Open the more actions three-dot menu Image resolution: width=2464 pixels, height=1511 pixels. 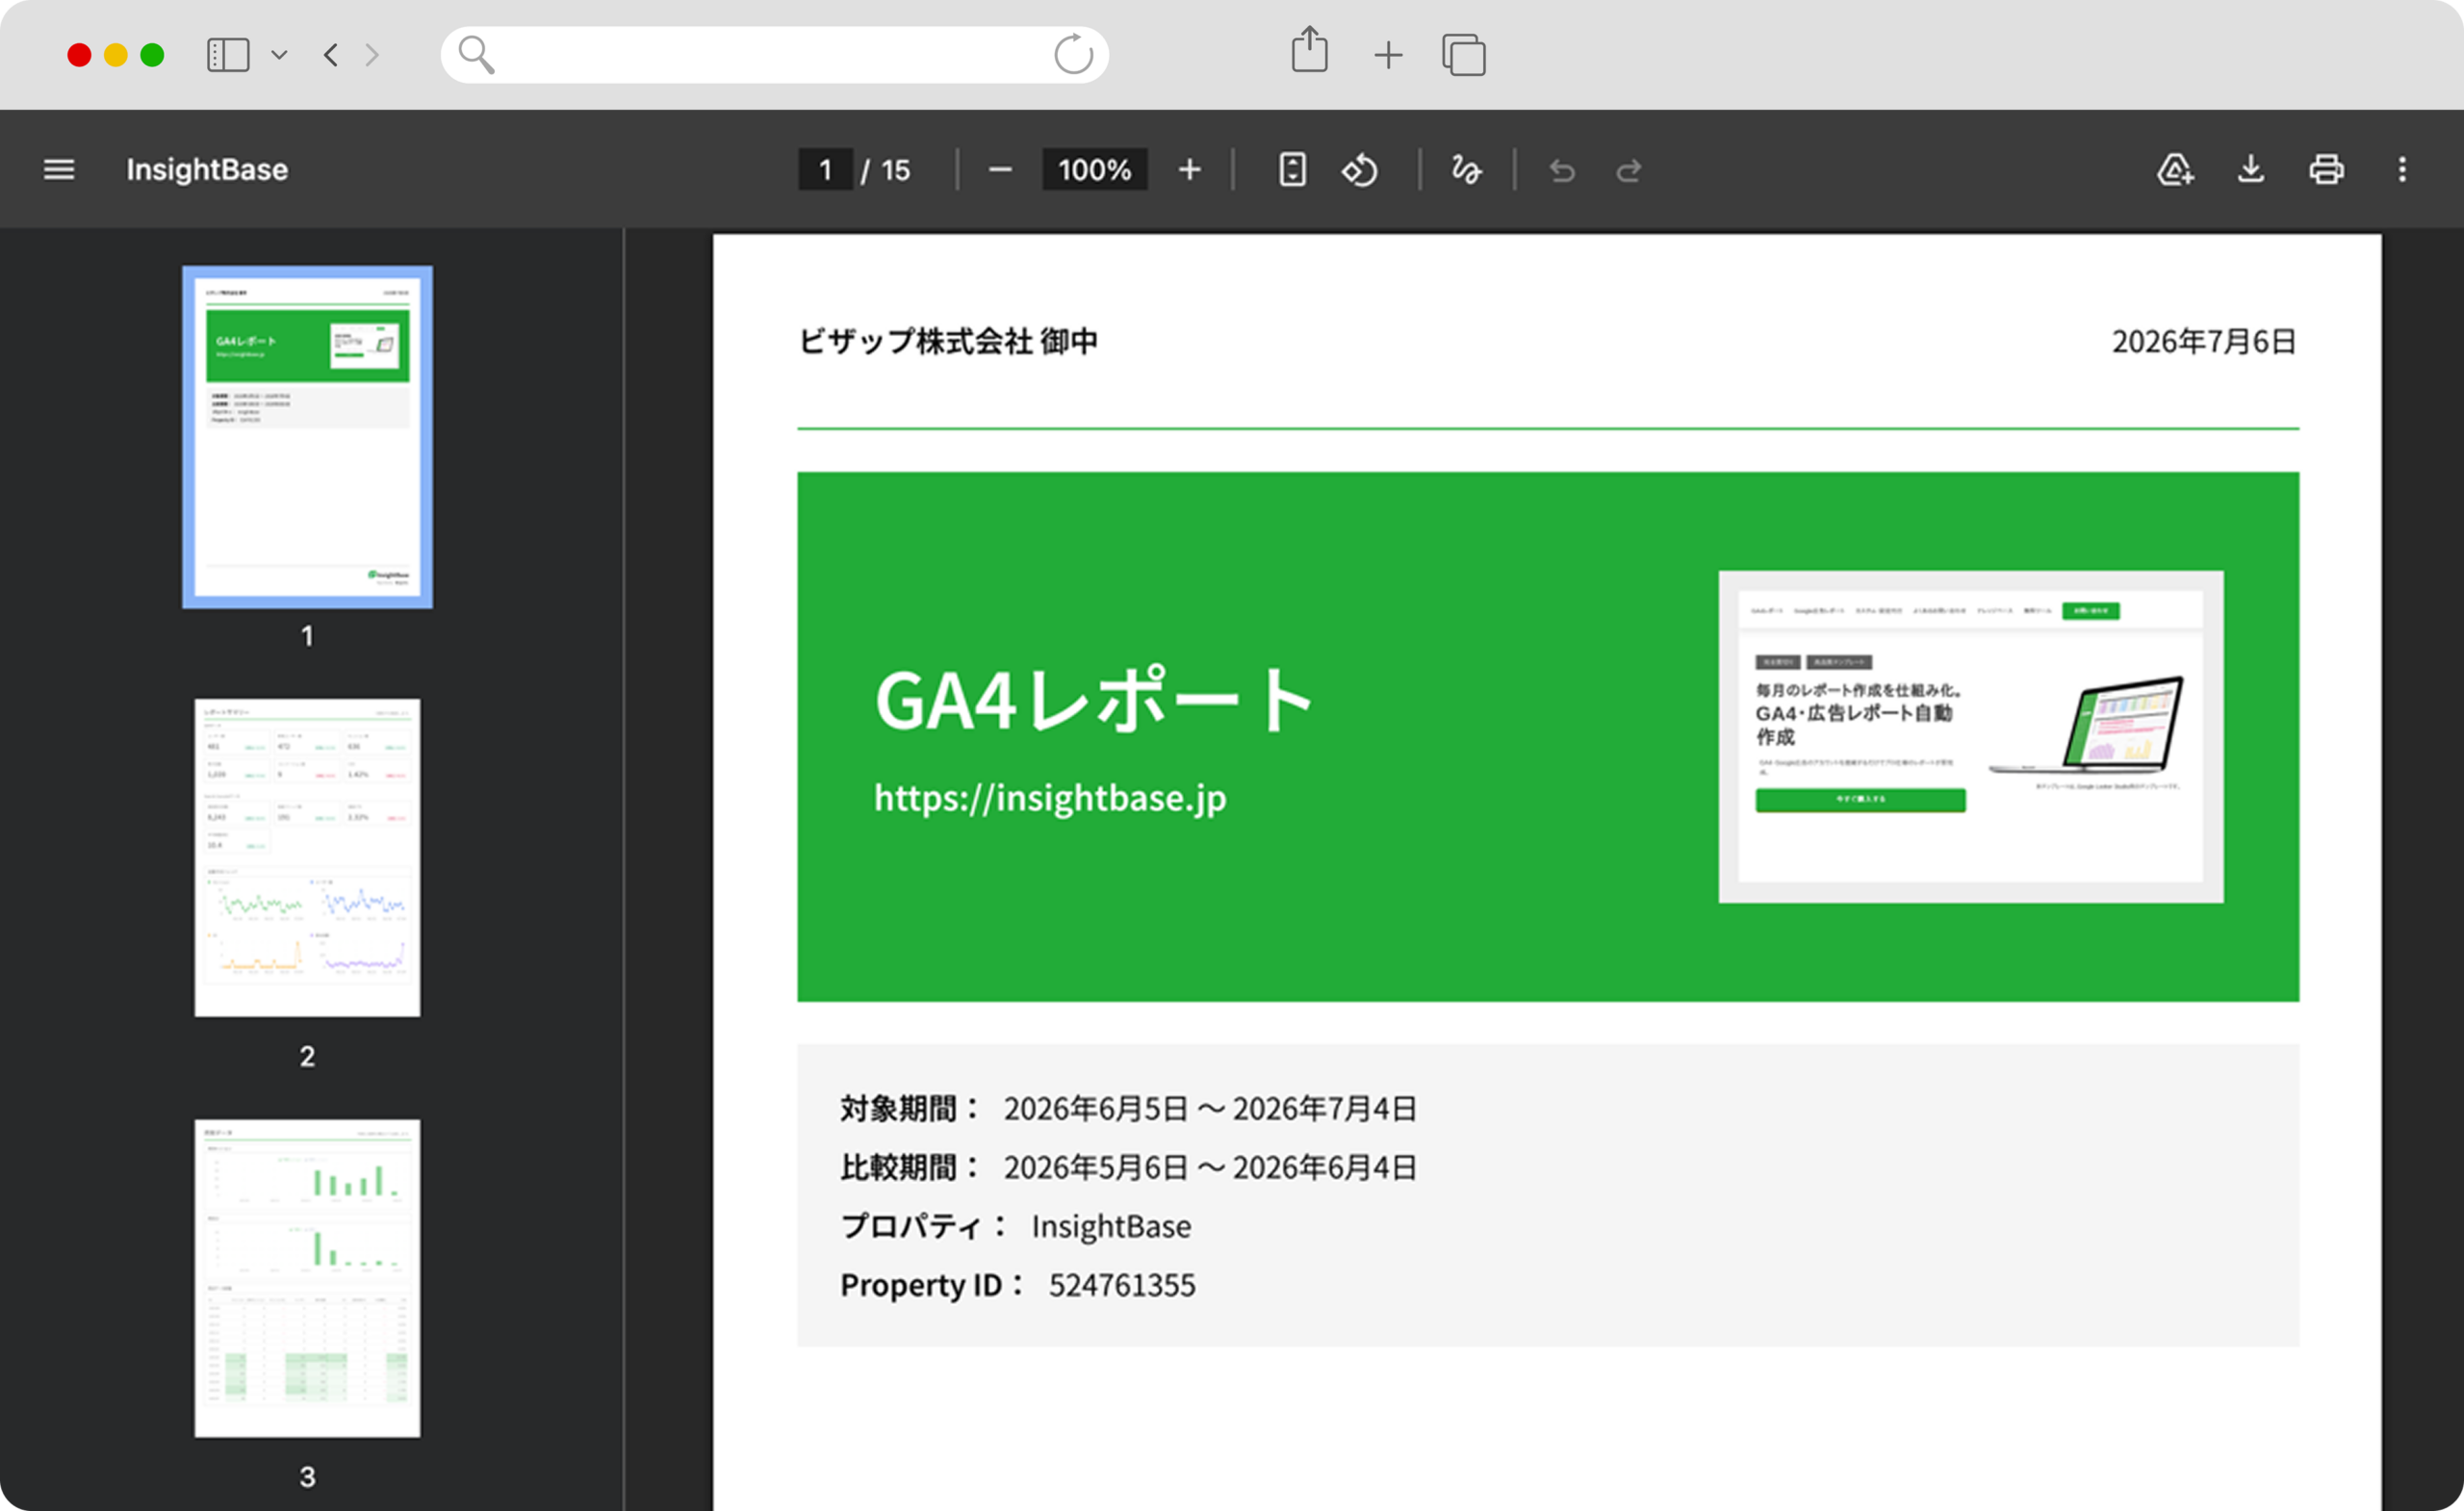pyautogui.click(x=2402, y=169)
